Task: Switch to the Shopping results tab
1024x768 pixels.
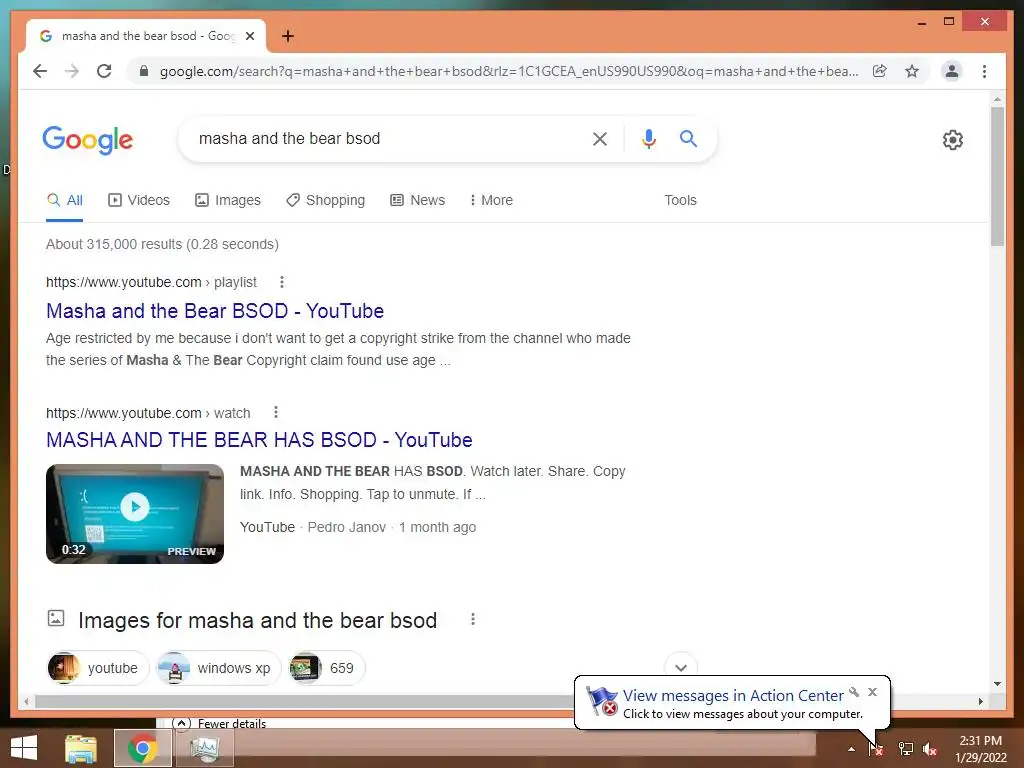Action: (x=325, y=200)
